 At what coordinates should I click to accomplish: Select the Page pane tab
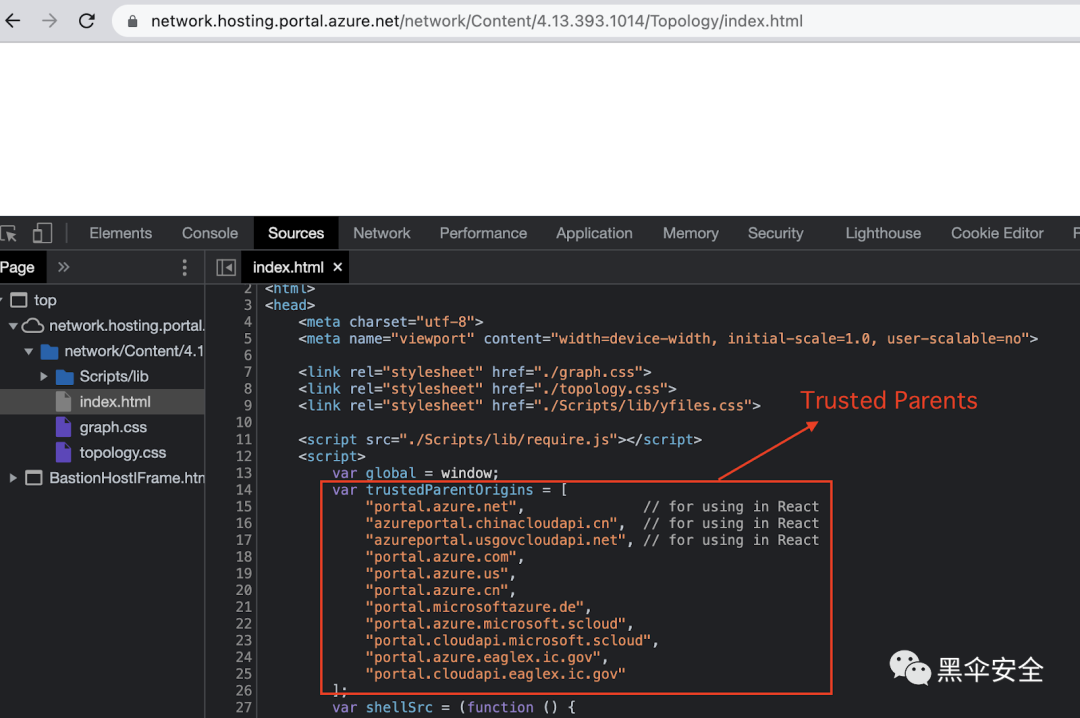click(18, 267)
